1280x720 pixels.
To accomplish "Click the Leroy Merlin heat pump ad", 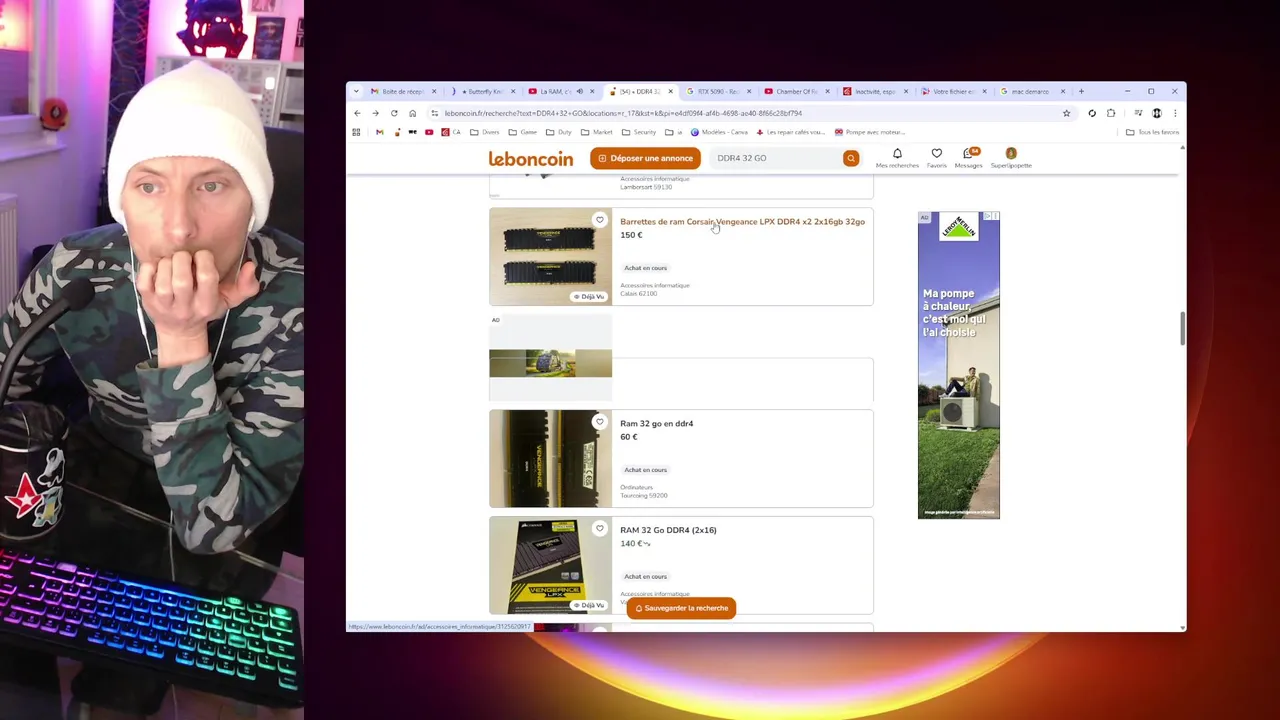I will coord(958,365).
